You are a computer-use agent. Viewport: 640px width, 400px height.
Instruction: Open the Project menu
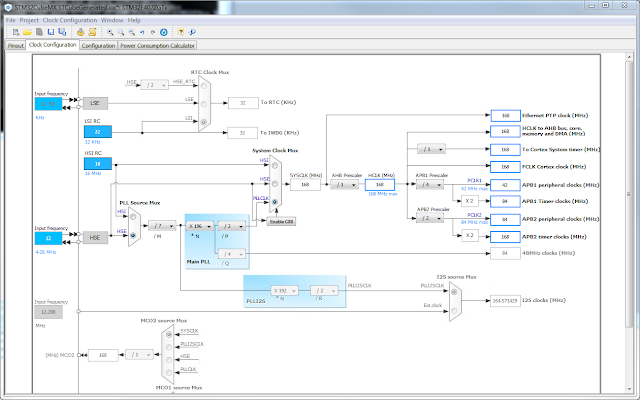[x=29, y=20]
